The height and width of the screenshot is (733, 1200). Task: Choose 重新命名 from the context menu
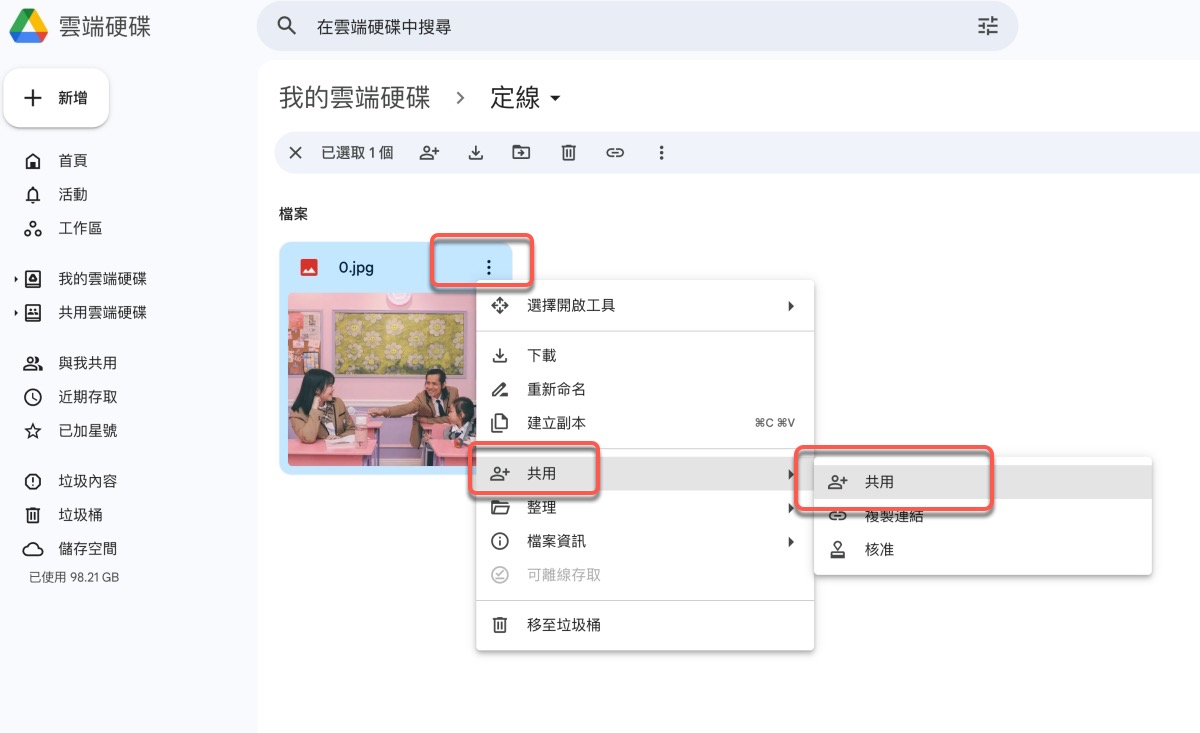tap(556, 389)
